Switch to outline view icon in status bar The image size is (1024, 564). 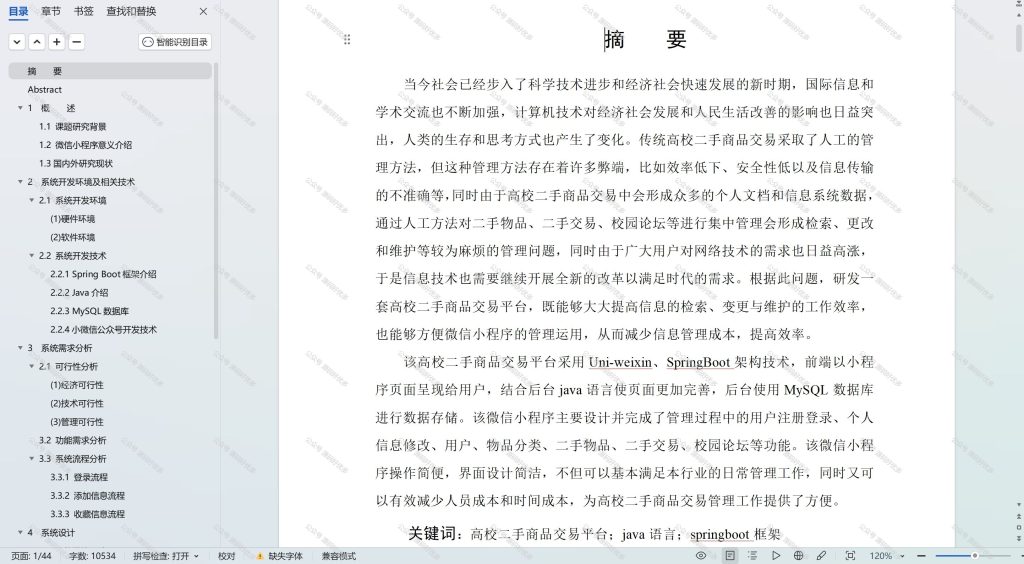click(752, 556)
